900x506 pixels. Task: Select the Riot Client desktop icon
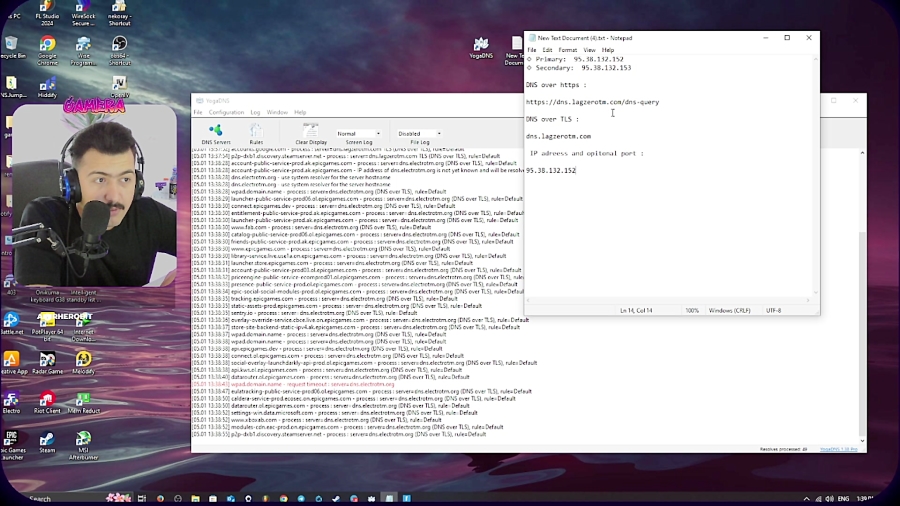pos(47,402)
